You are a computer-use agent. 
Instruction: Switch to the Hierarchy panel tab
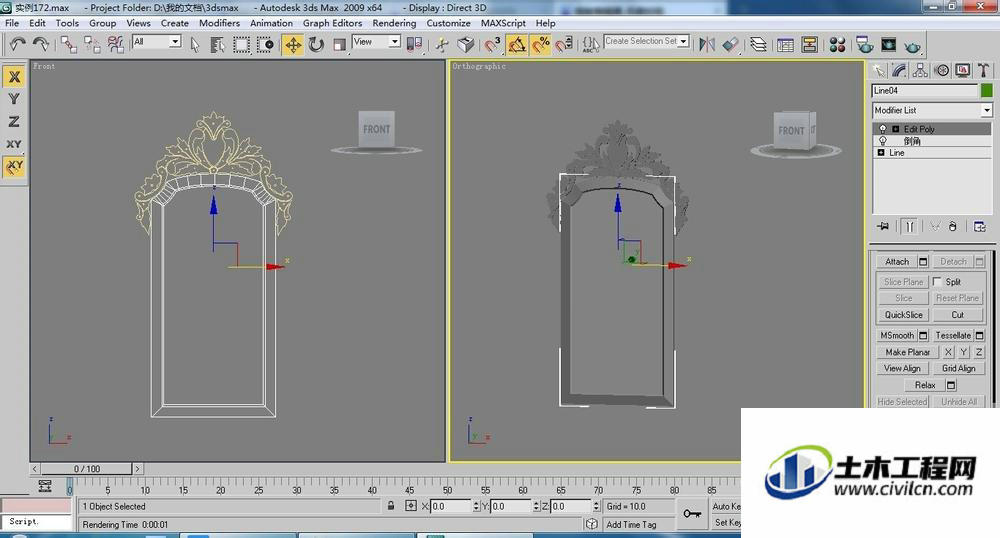tap(920, 70)
